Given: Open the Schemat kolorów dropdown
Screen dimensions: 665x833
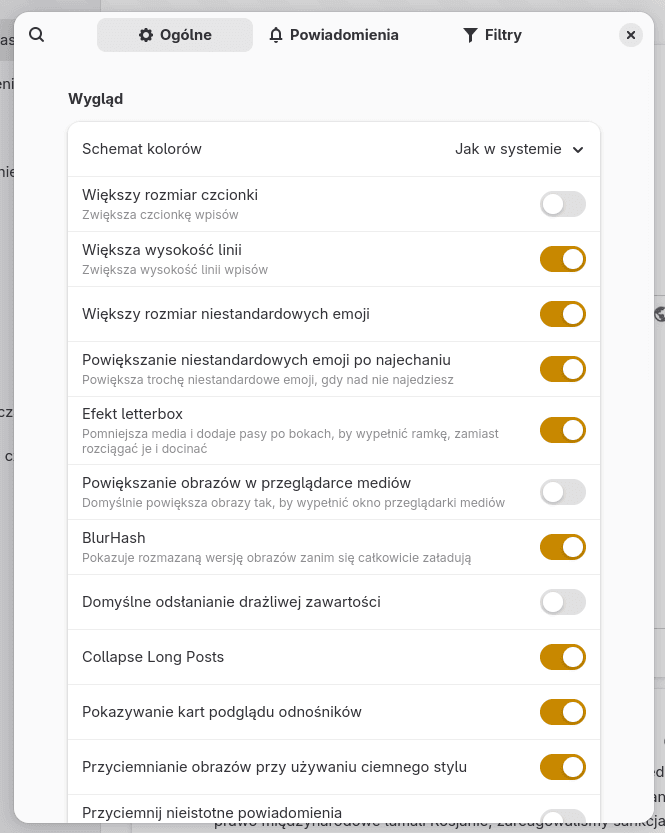Looking at the screenshot, I should coord(518,149).
